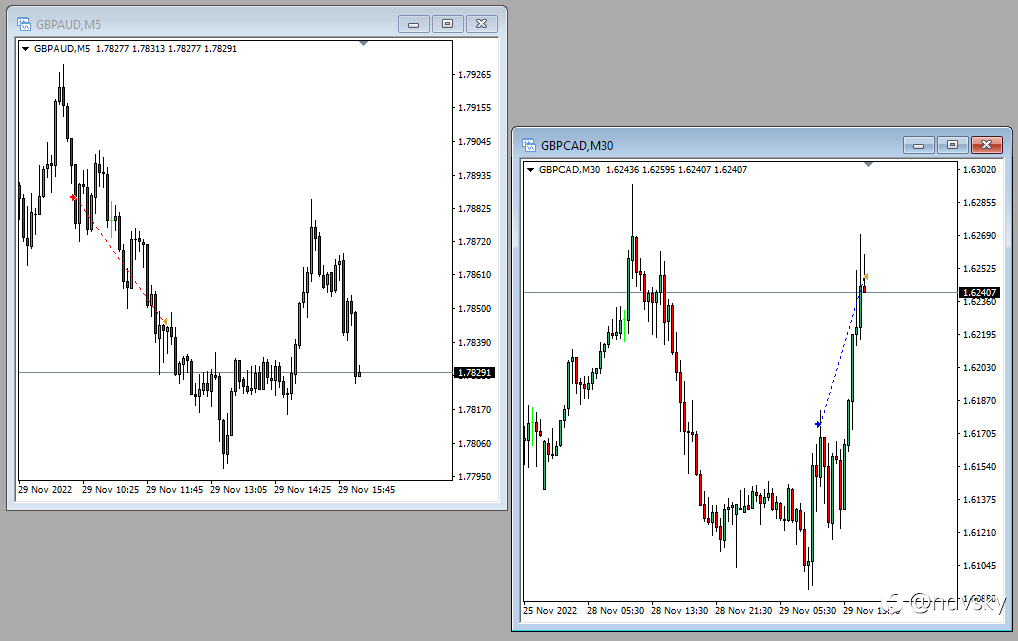Close the GBPCAD,M30 chart window
This screenshot has width=1018, height=641.
[986, 145]
